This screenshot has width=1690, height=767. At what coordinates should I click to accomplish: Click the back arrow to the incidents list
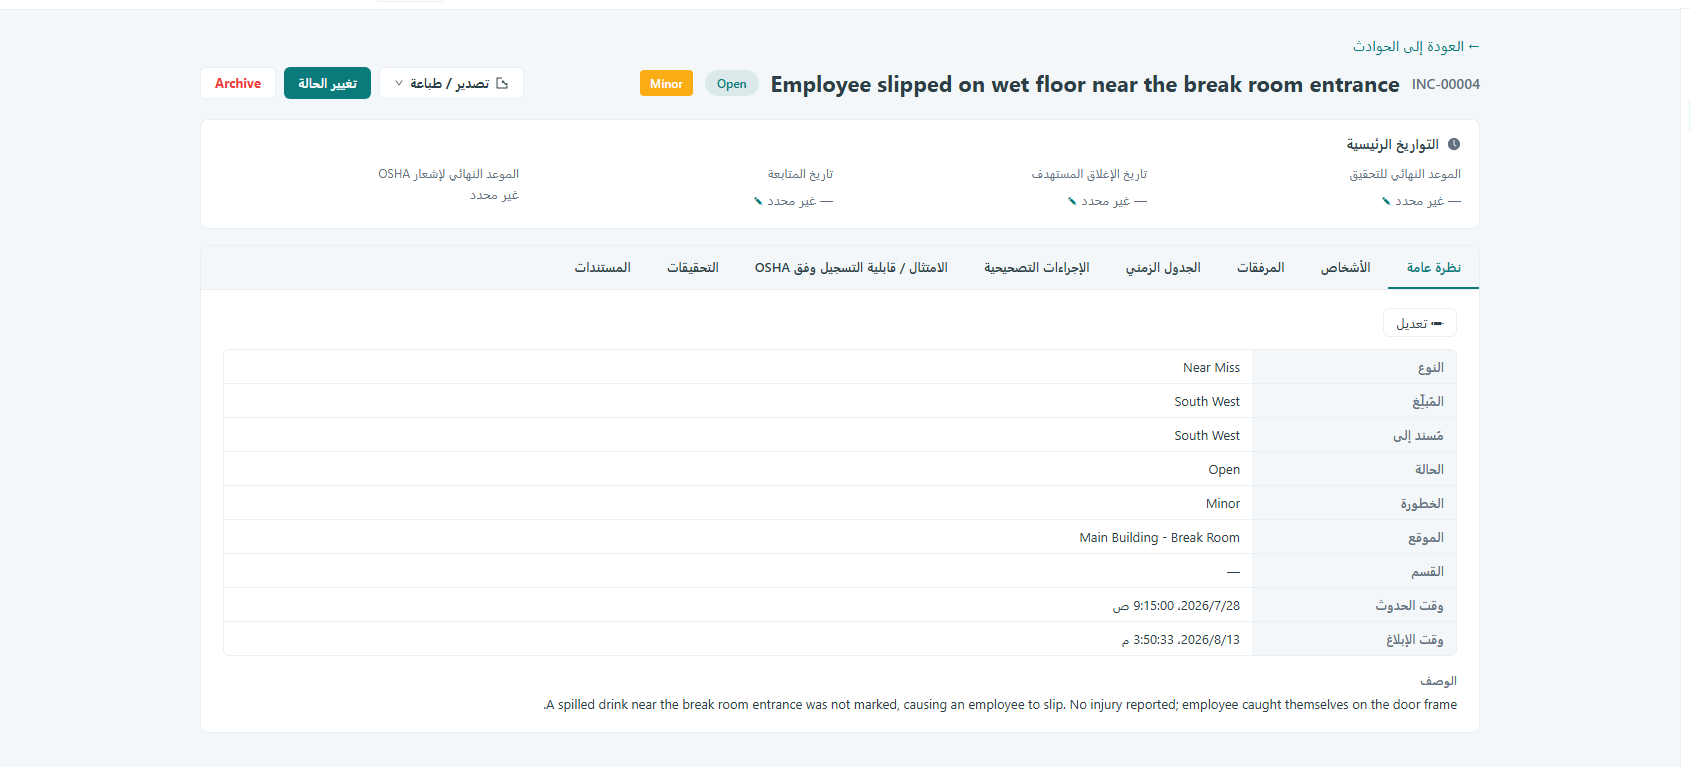click(1473, 46)
